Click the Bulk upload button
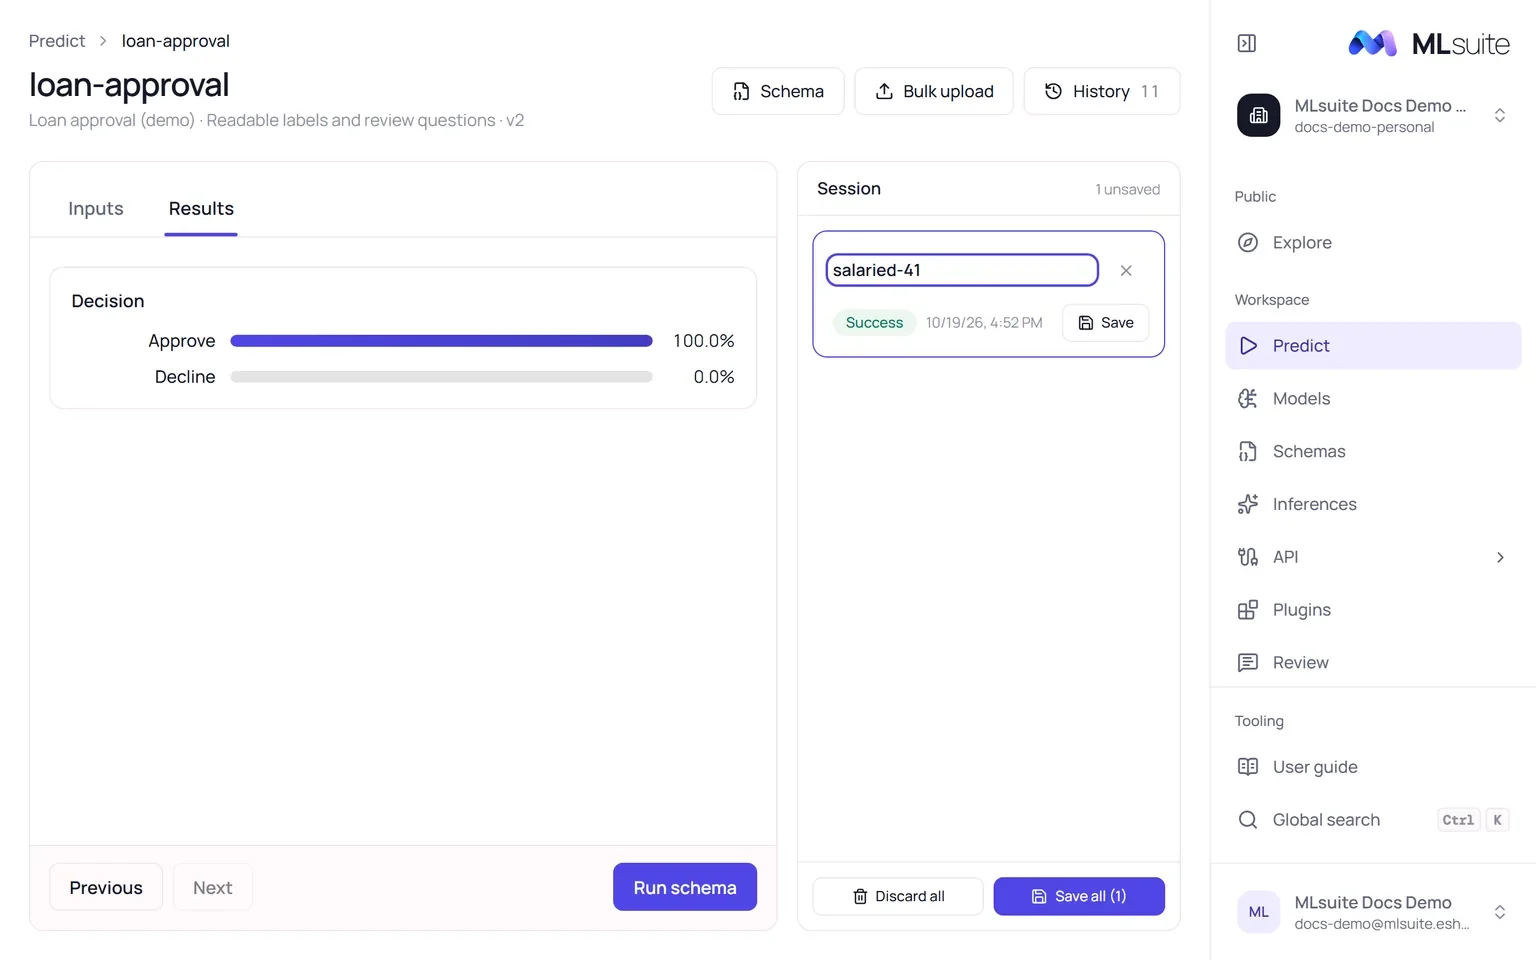1536x960 pixels. pos(934,91)
